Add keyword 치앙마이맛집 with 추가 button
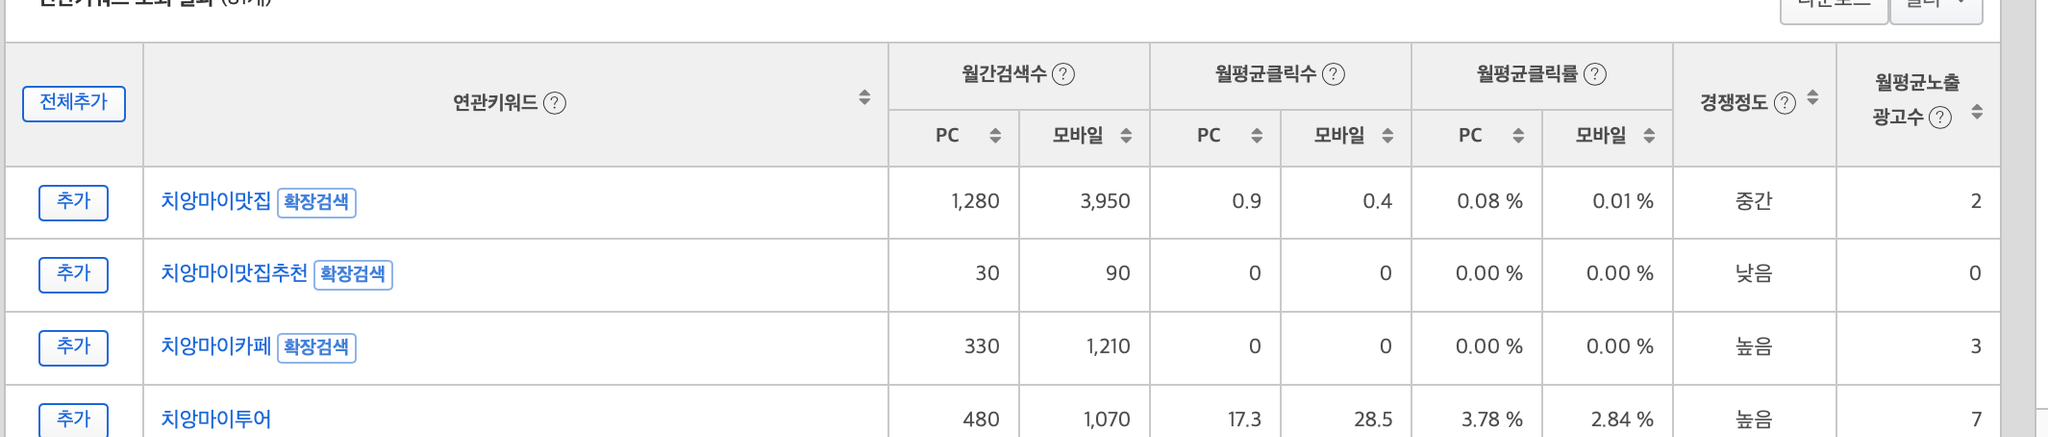Image resolution: width=2048 pixels, height=437 pixels. pyautogui.click(x=73, y=202)
